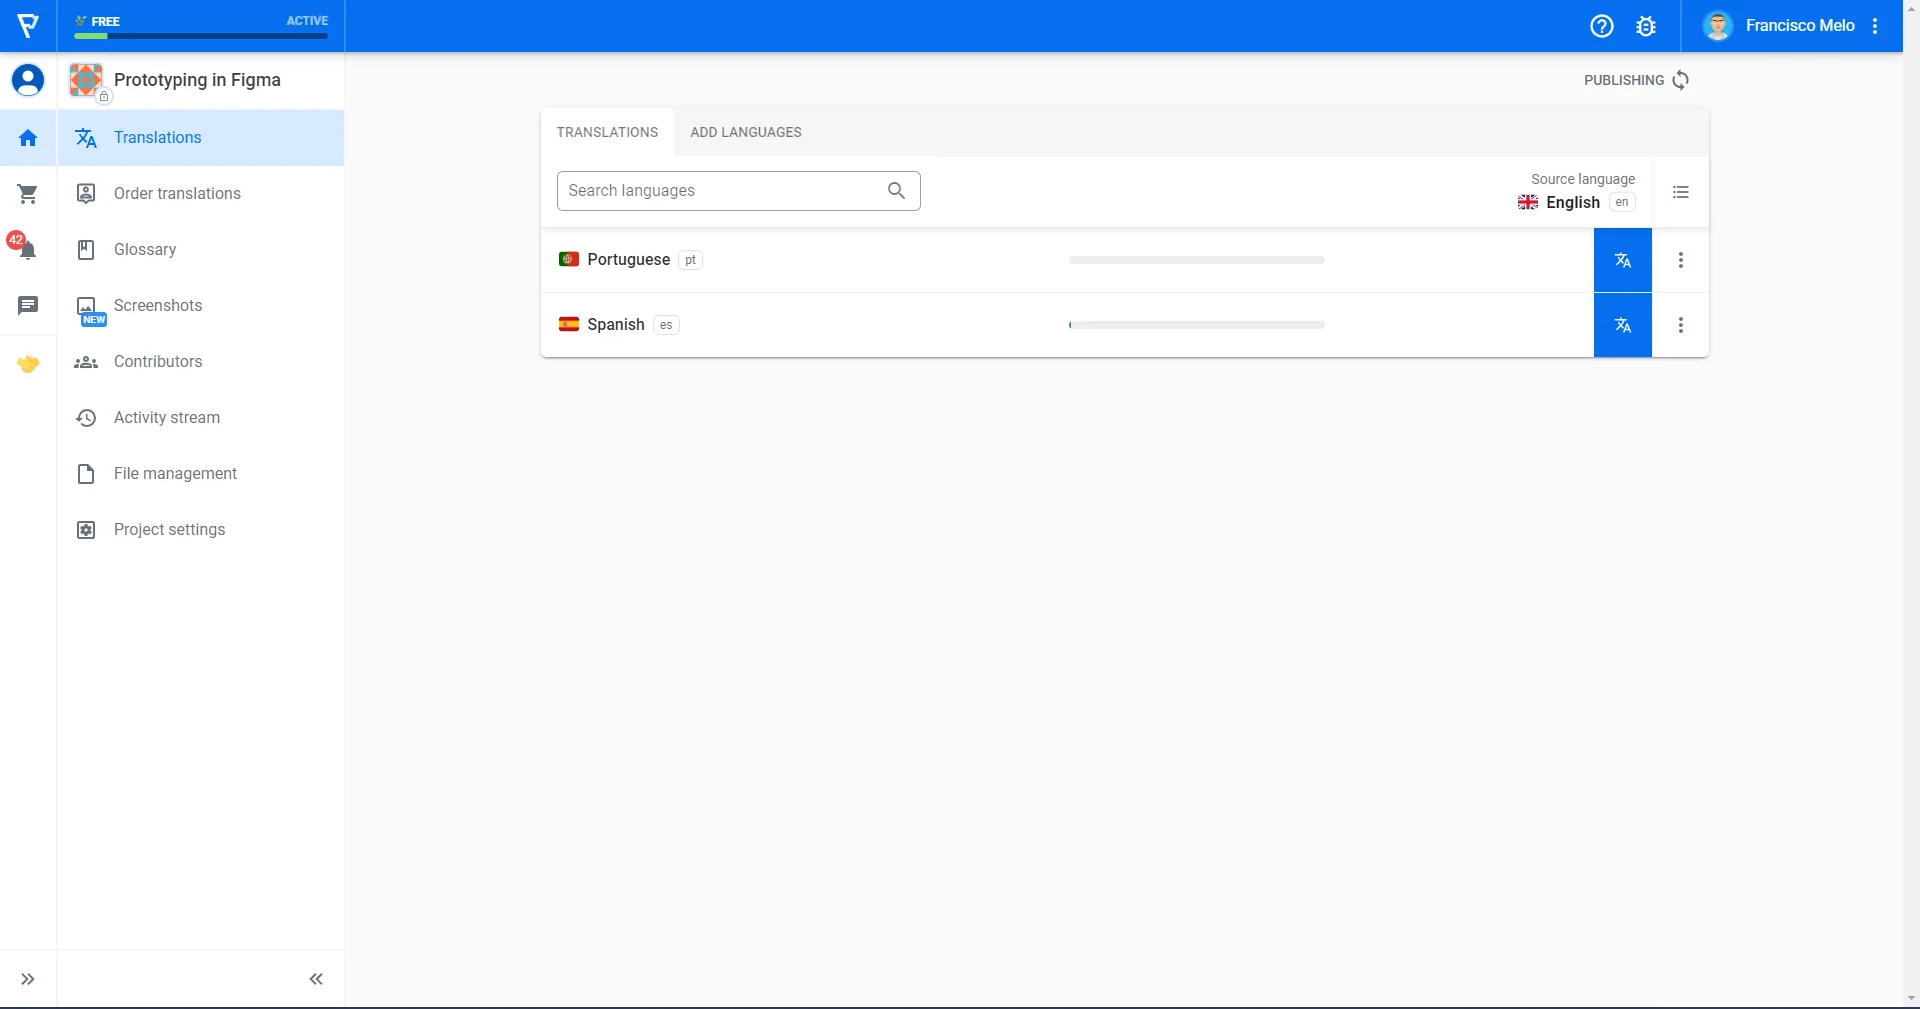1920x1009 pixels.
Task: Click the bug report icon
Action: pyautogui.click(x=1646, y=26)
